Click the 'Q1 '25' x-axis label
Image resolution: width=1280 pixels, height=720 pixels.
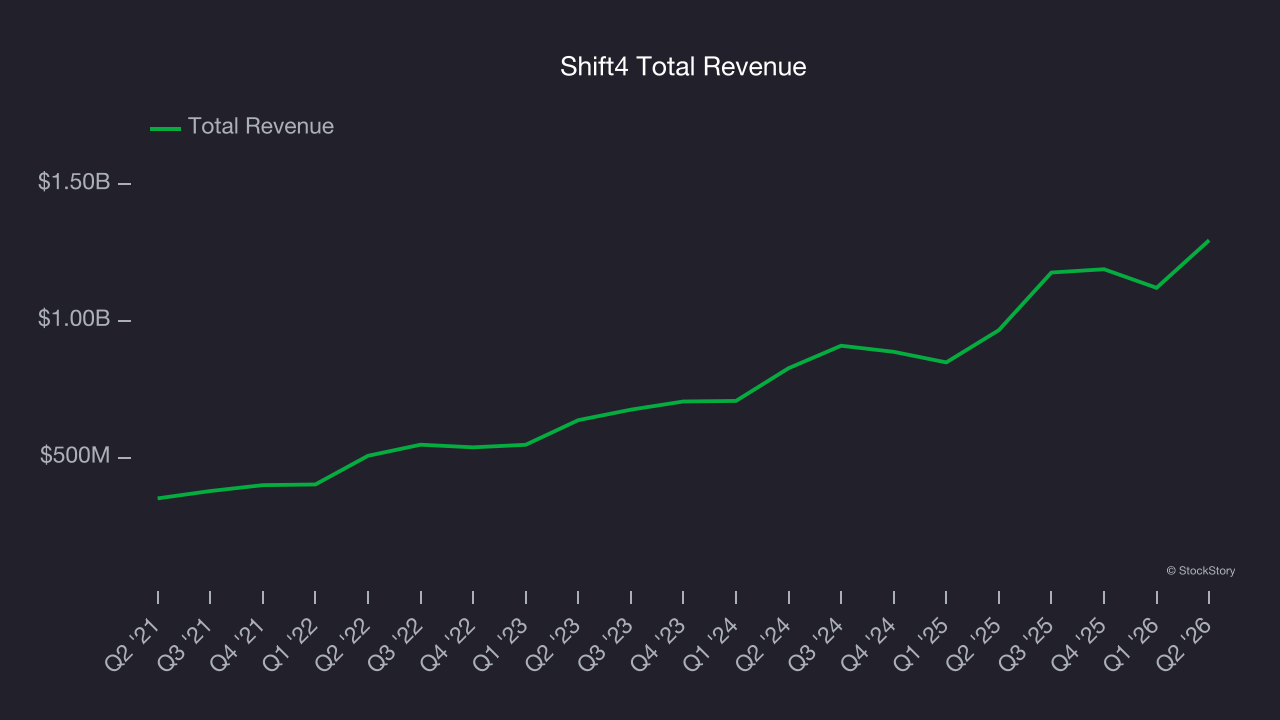[922, 643]
